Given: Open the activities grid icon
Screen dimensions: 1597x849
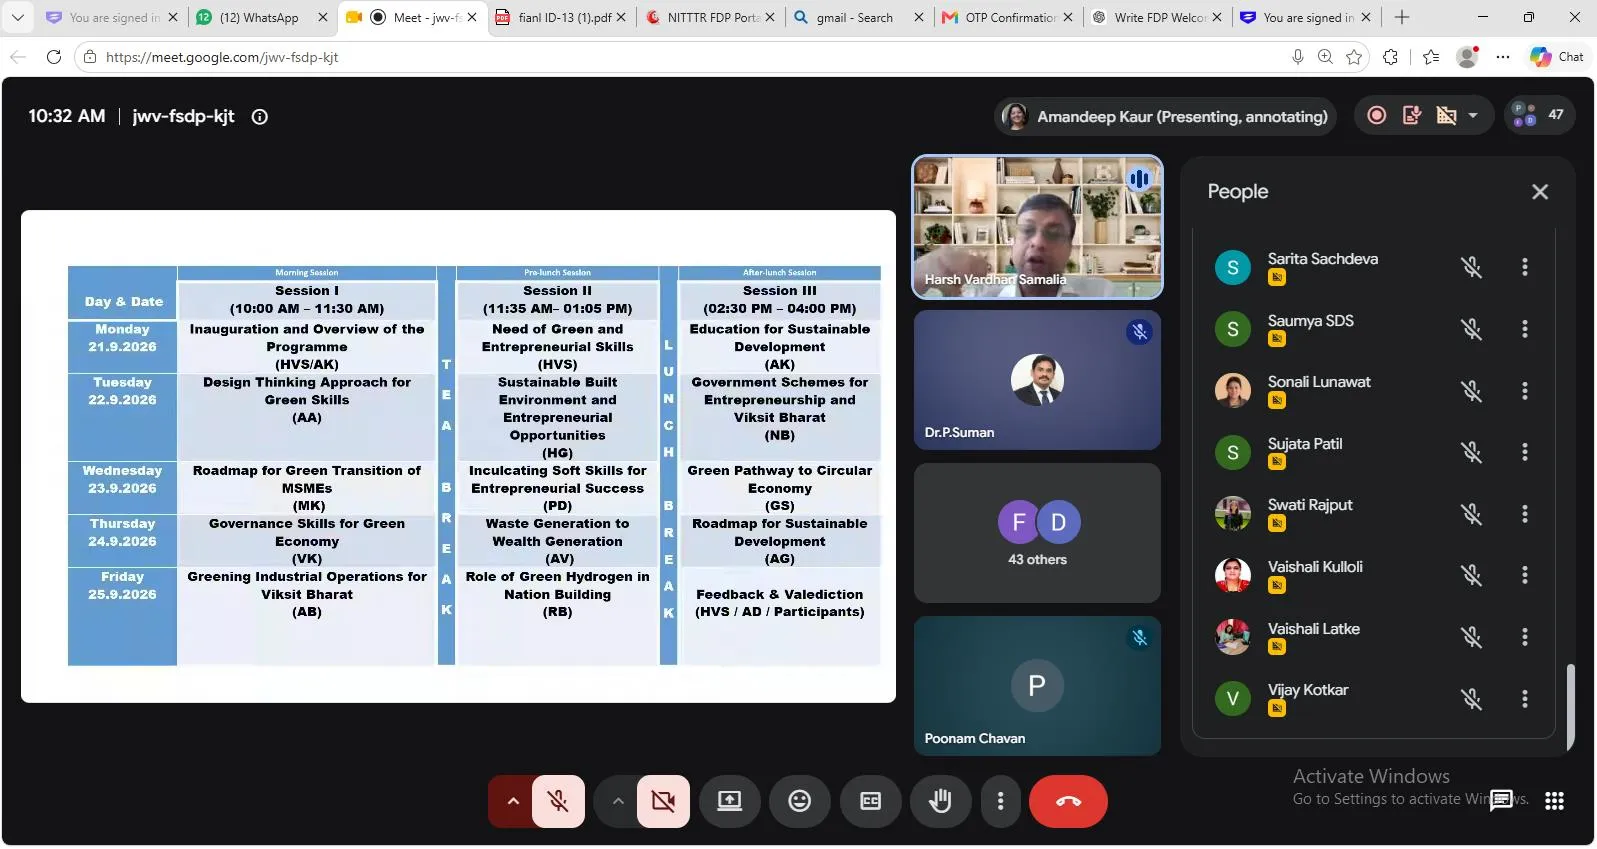Looking at the screenshot, I should tap(1554, 800).
